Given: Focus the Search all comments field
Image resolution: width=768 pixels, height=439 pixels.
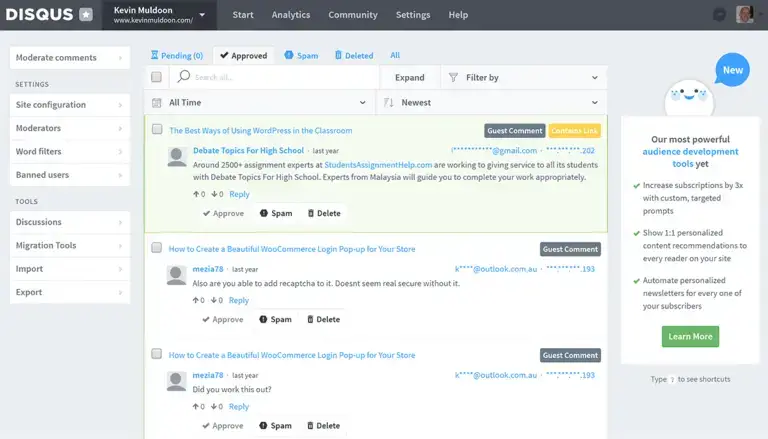Looking at the screenshot, I should (x=274, y=77).
